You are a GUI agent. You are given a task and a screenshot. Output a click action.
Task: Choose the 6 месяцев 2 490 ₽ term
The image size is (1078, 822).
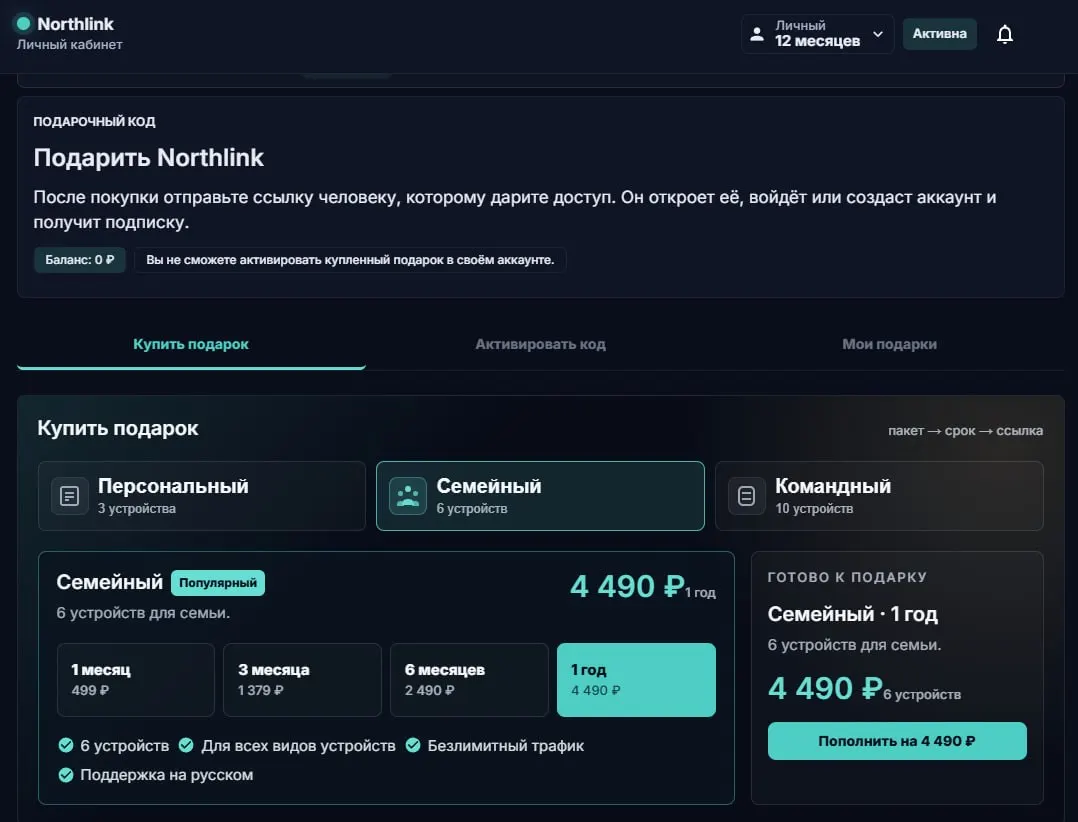coord(469,680)
